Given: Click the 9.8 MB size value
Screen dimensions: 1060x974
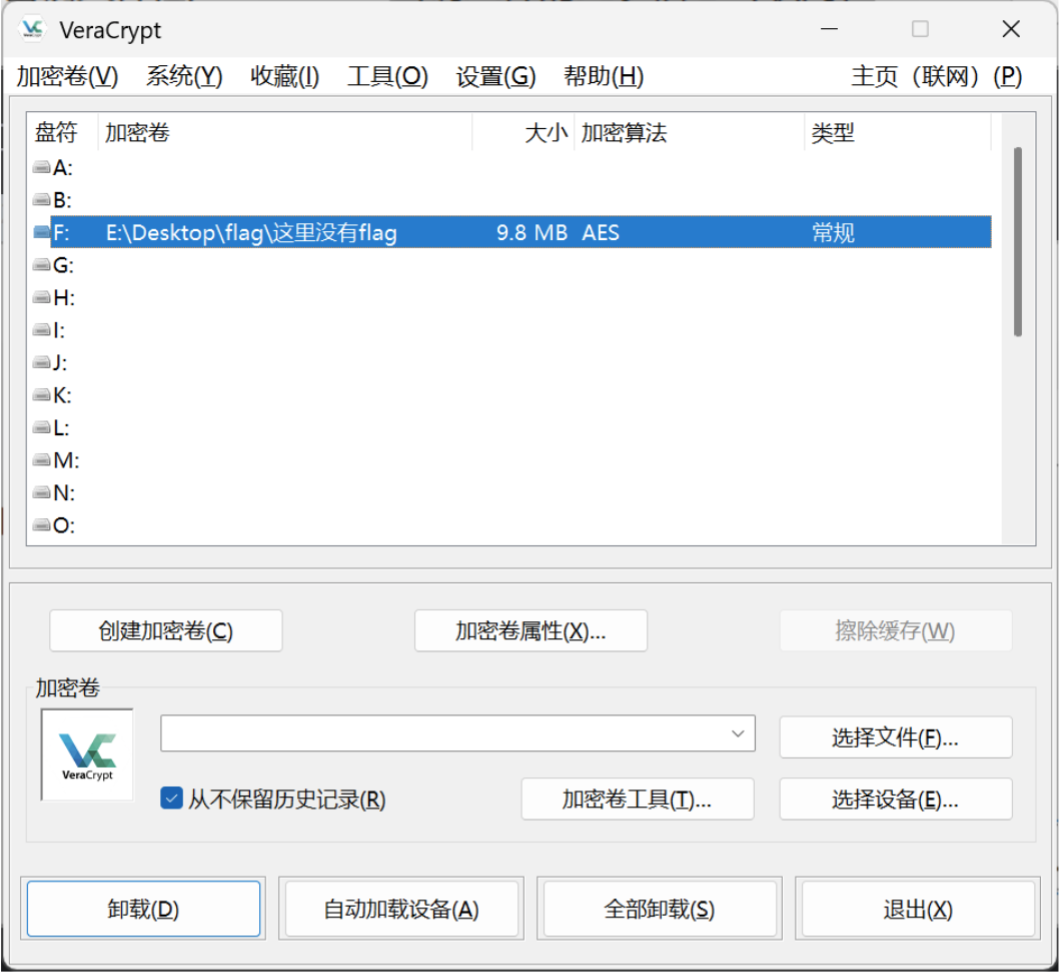Looking at the screenshot, I should (x=531, y=233).
